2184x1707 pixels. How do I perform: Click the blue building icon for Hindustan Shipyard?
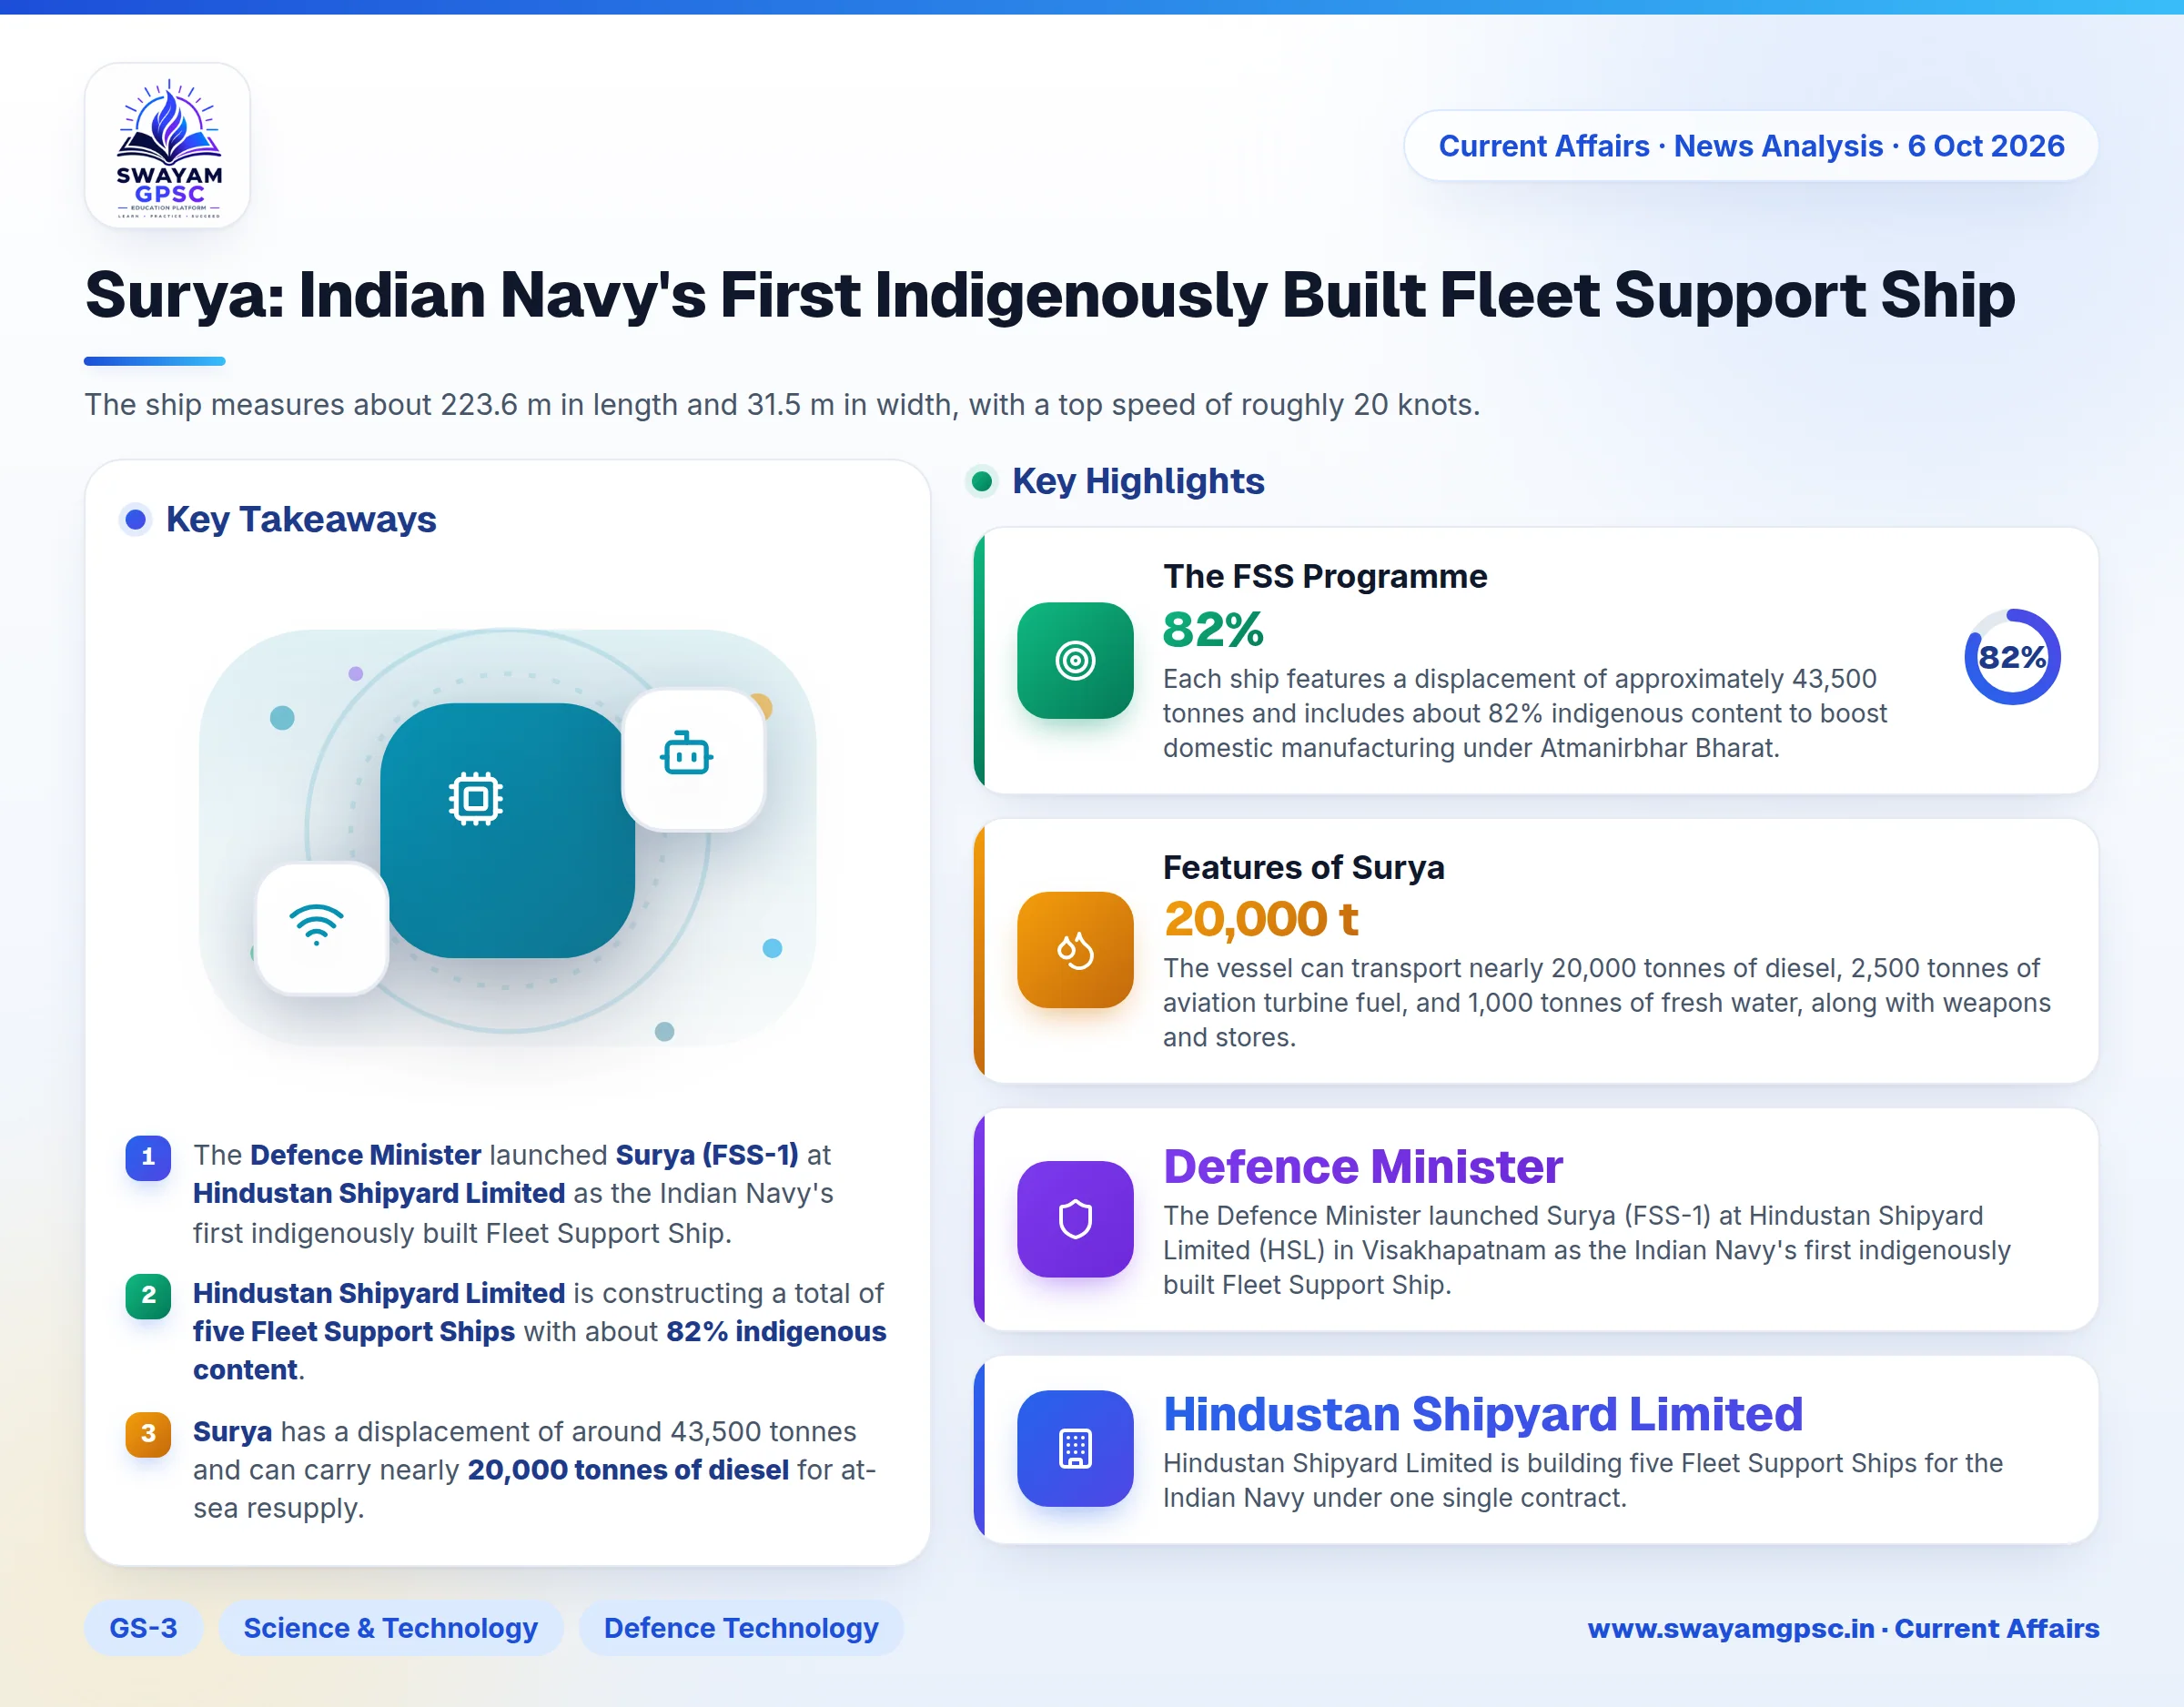pos(1075,1448)
